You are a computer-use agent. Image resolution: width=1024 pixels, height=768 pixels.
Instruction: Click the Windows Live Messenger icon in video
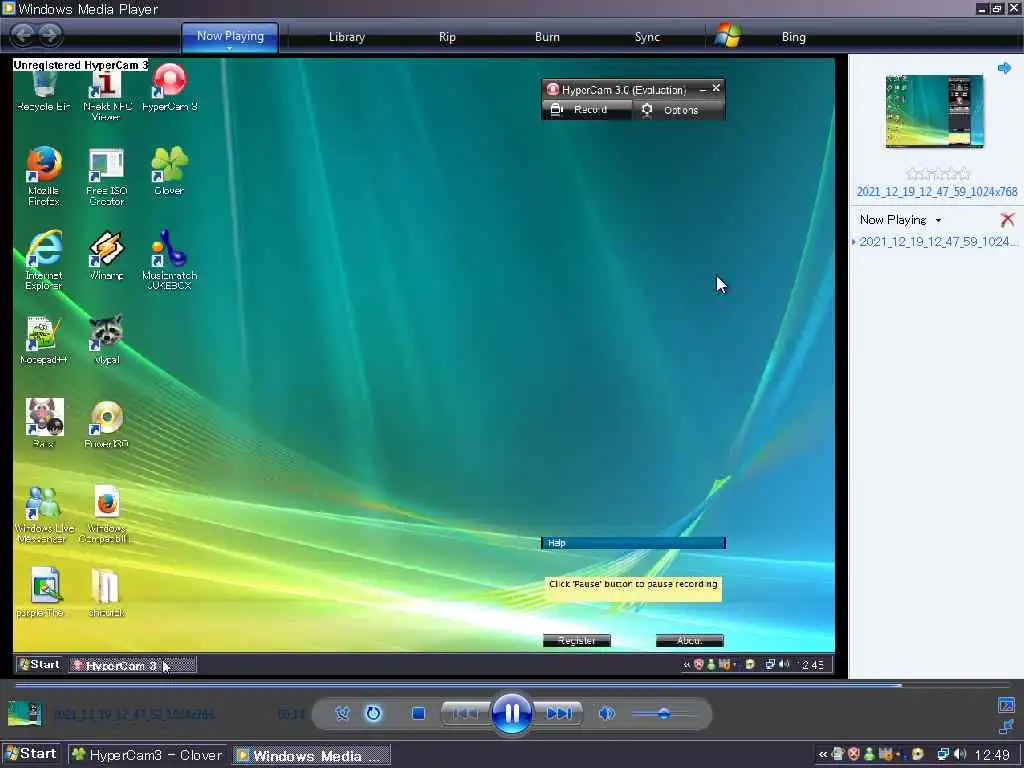44,515
